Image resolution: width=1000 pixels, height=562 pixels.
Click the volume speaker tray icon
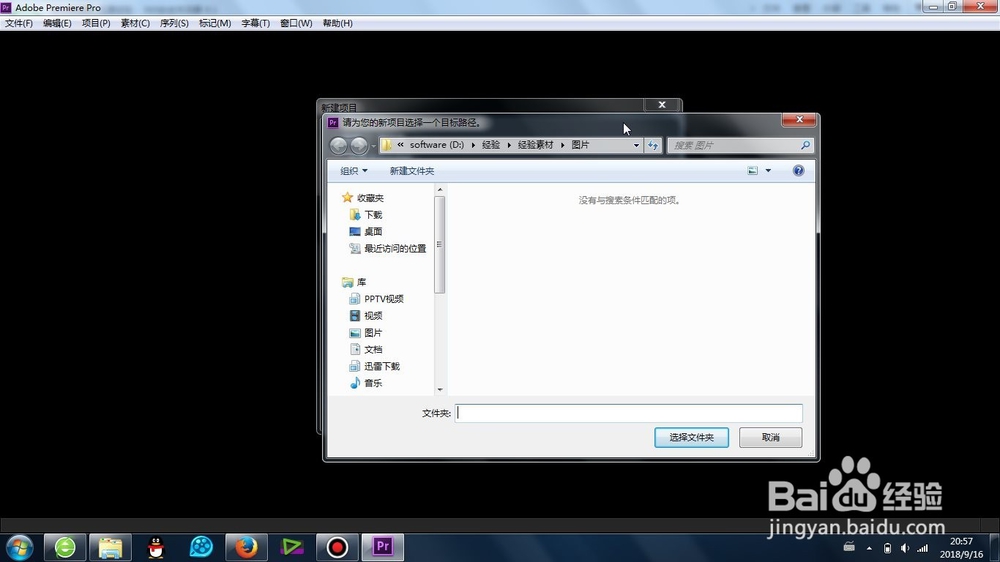click(904, 548)
